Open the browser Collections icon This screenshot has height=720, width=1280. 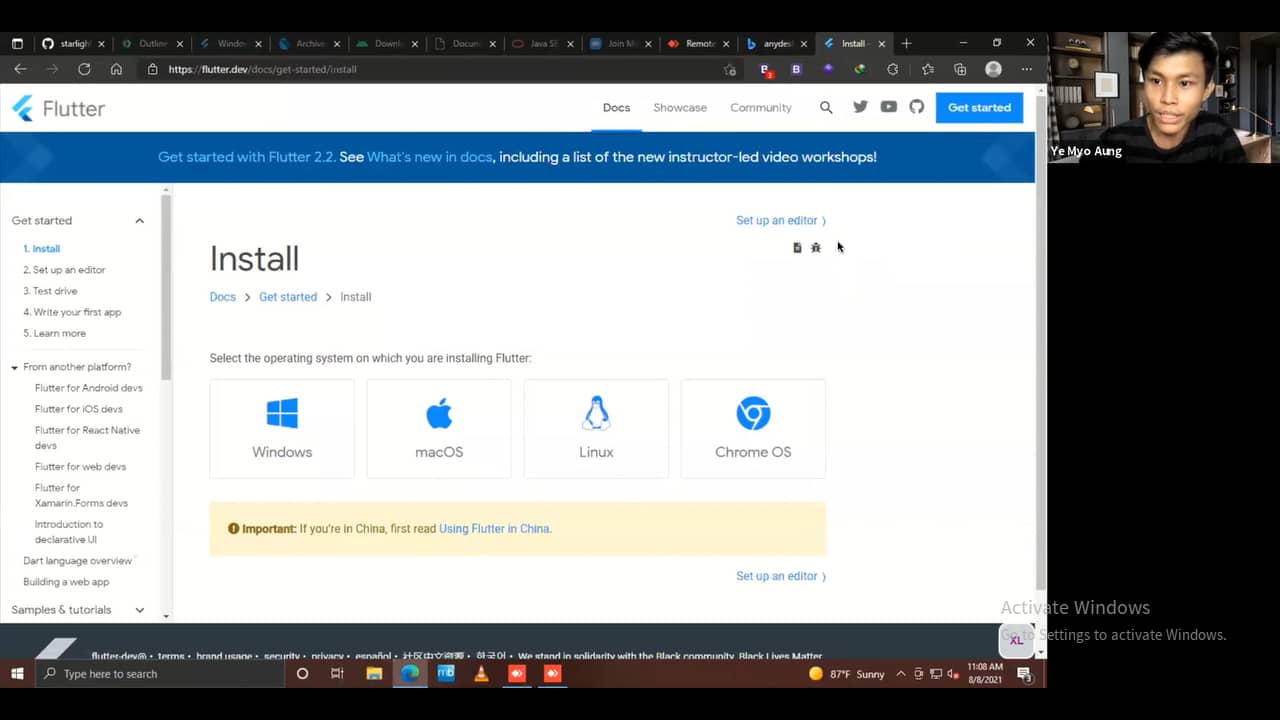(x=960, y=69)
